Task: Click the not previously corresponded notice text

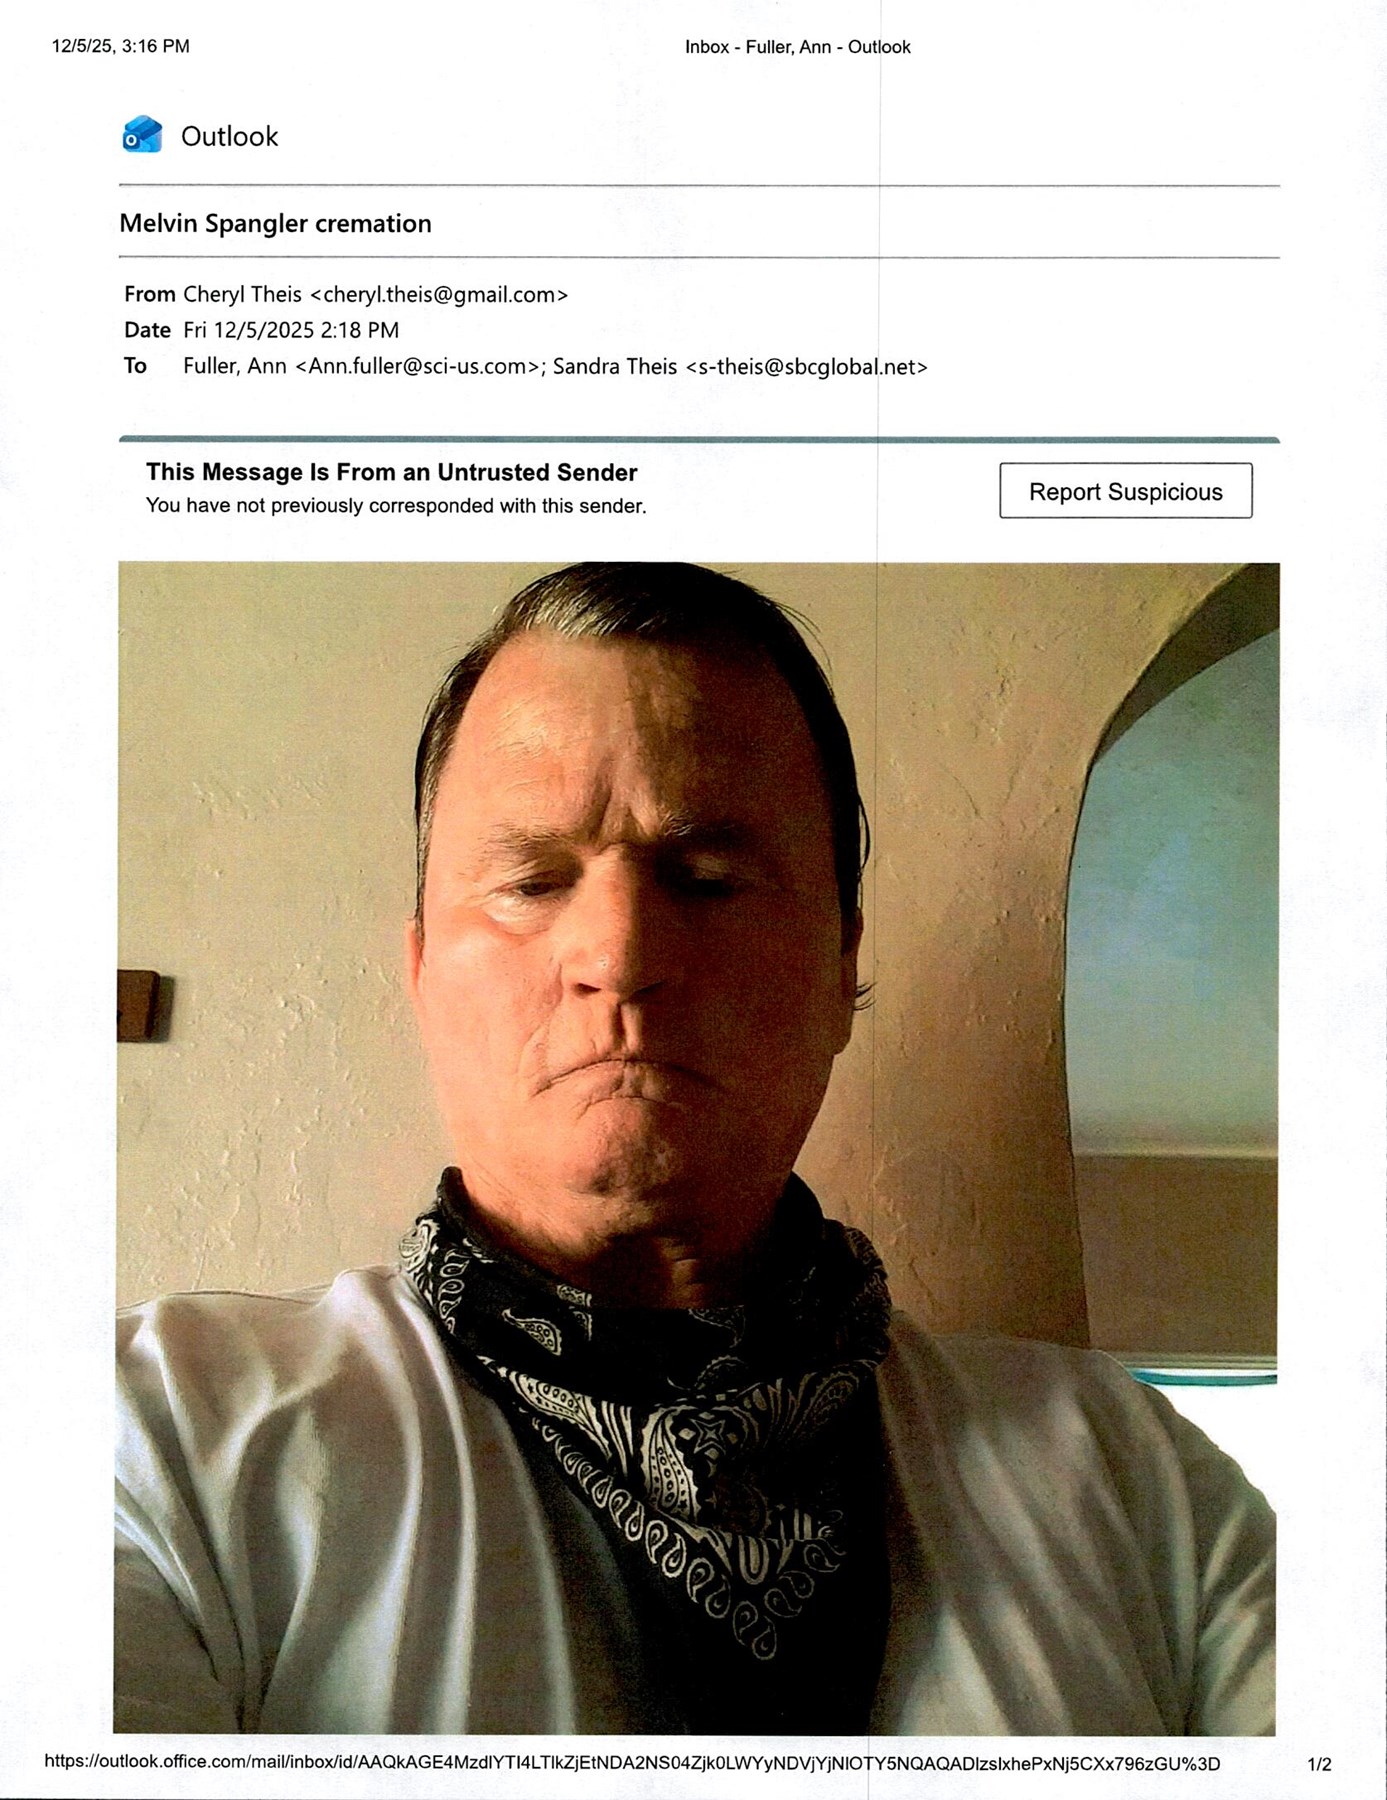Action: click(x=396, y=506)
